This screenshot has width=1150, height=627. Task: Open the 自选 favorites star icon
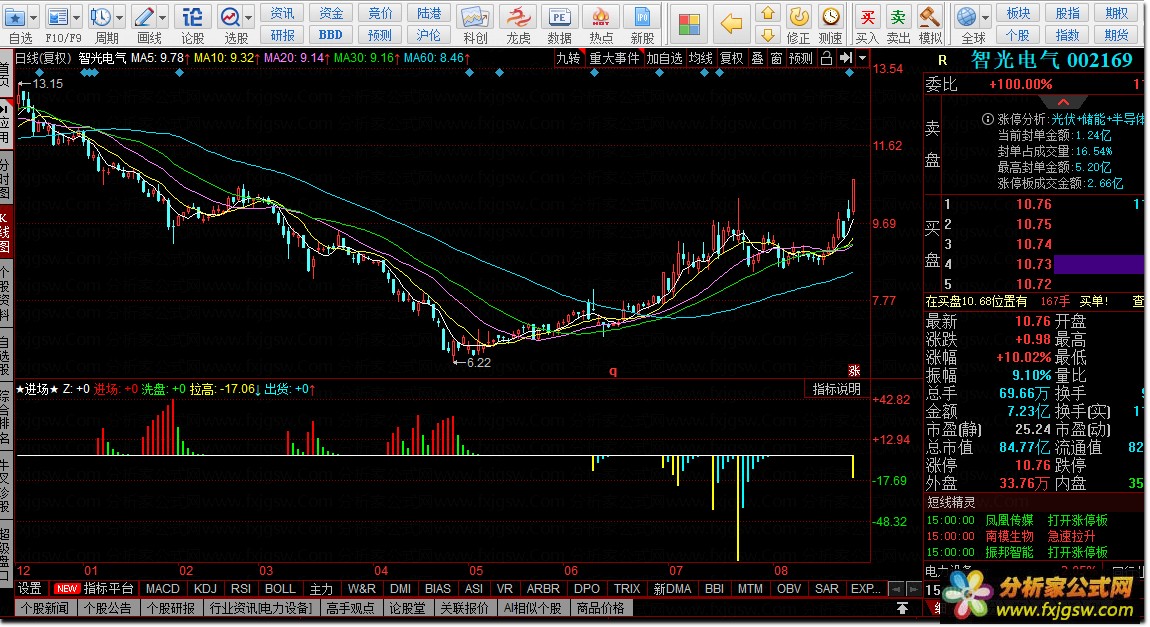tap(15, 16)
